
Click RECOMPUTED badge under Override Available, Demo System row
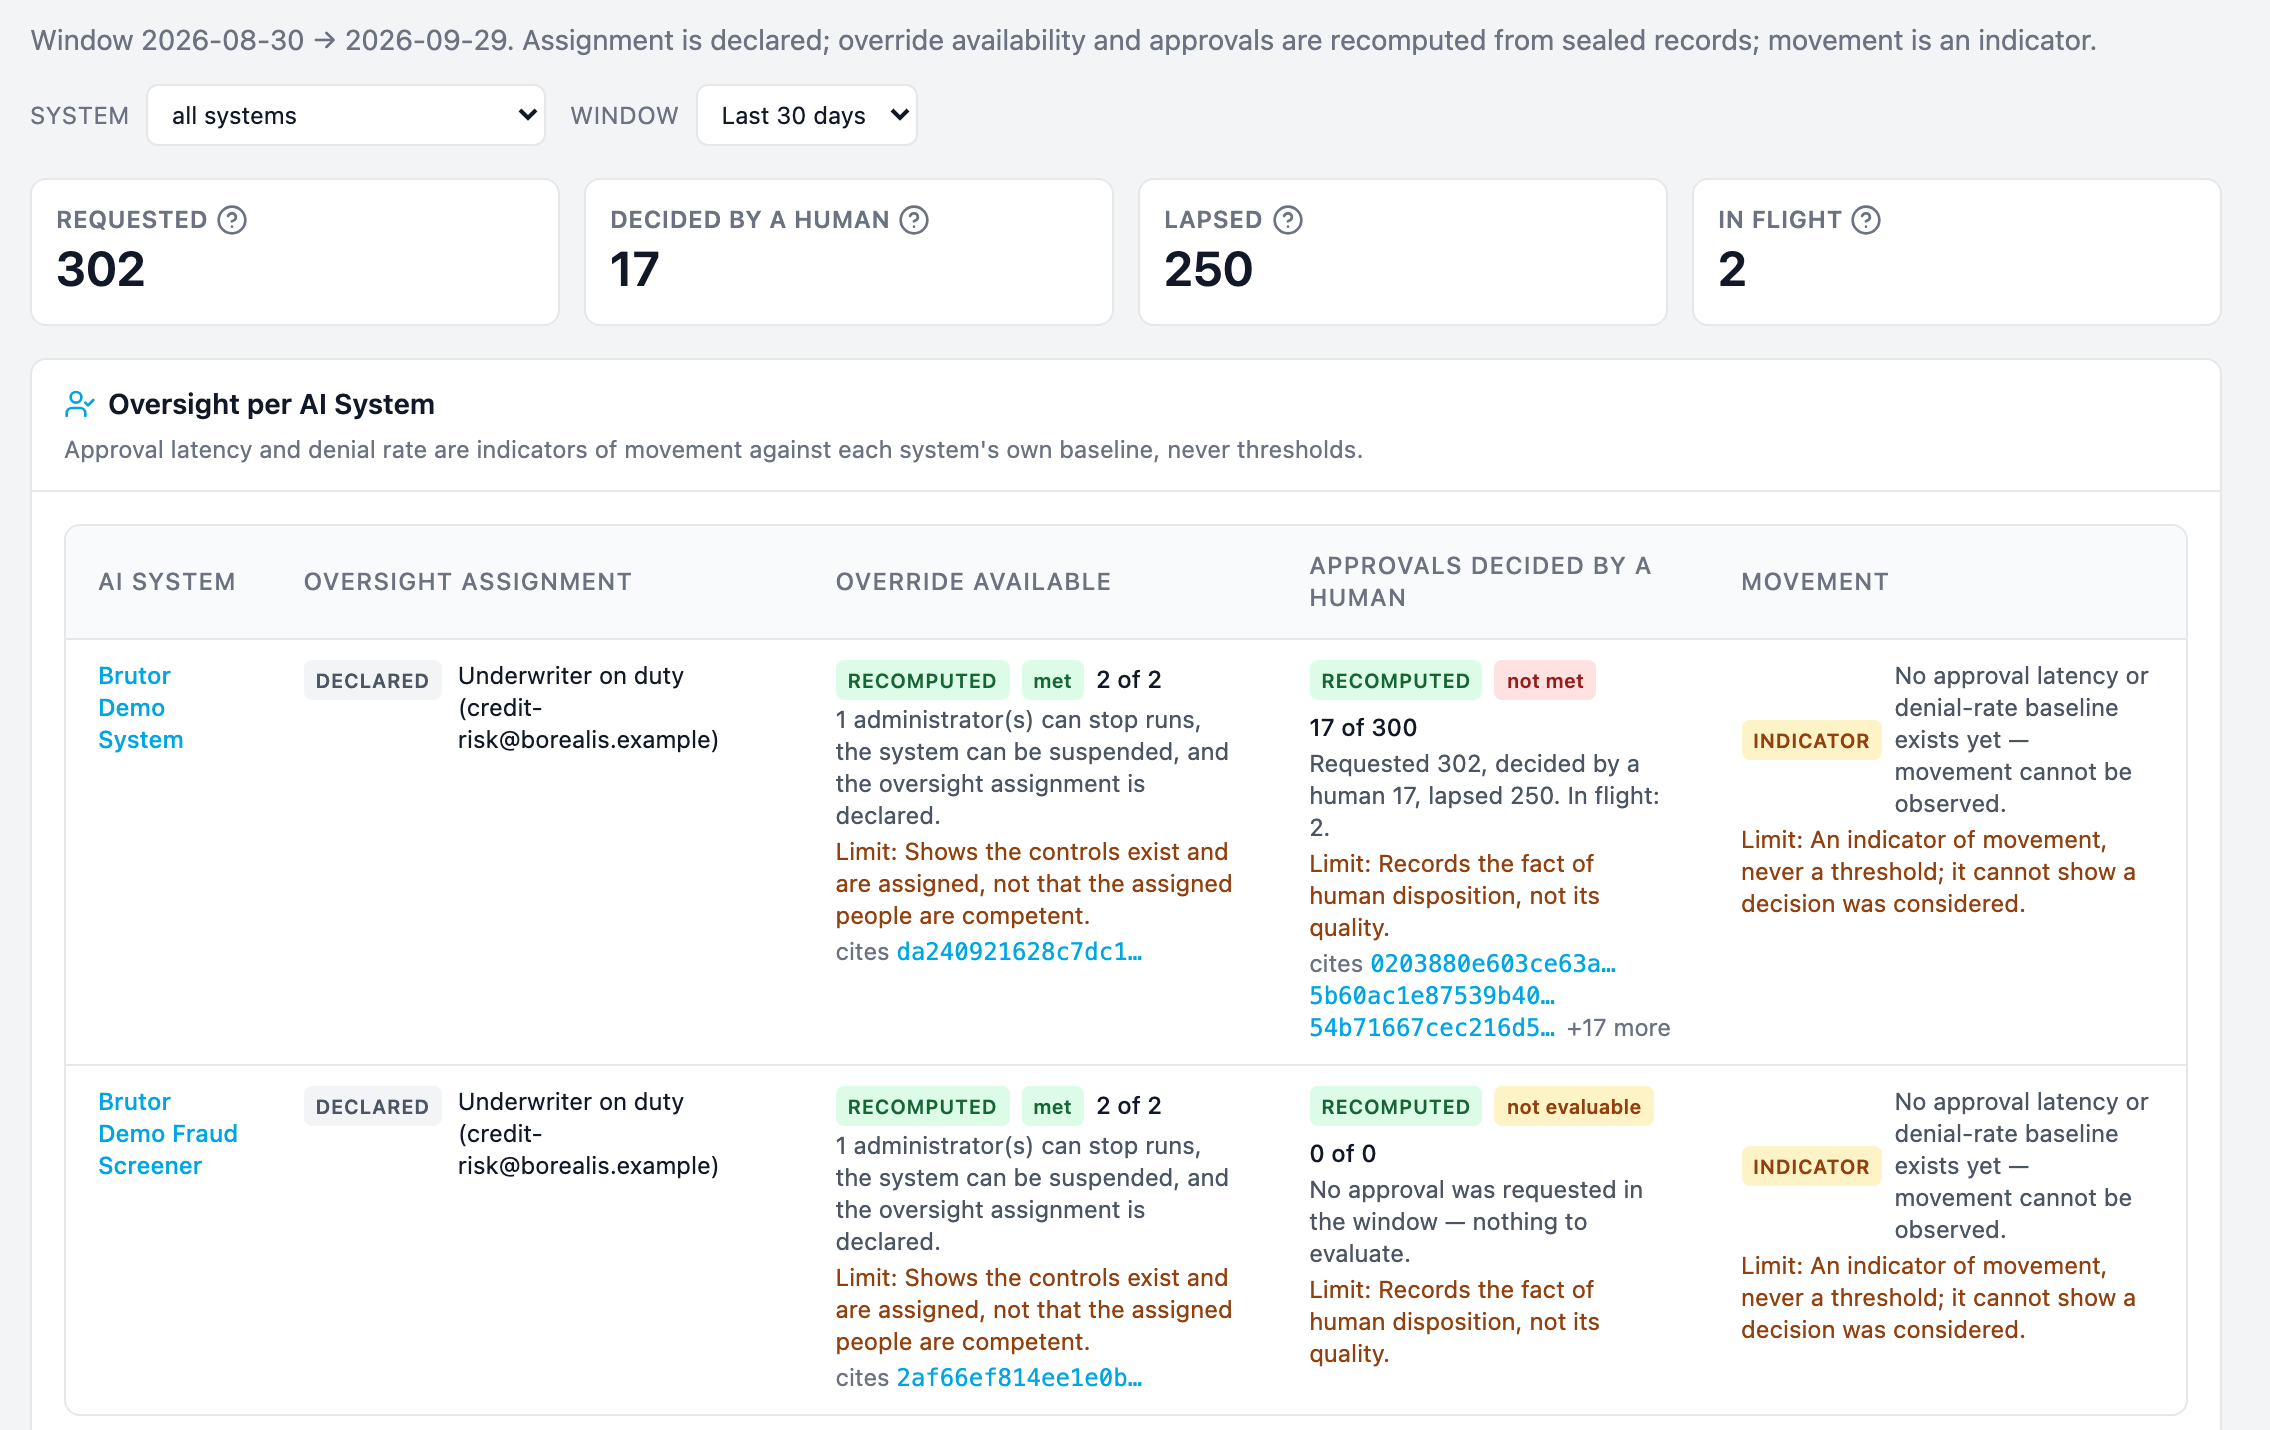[922, 681]
